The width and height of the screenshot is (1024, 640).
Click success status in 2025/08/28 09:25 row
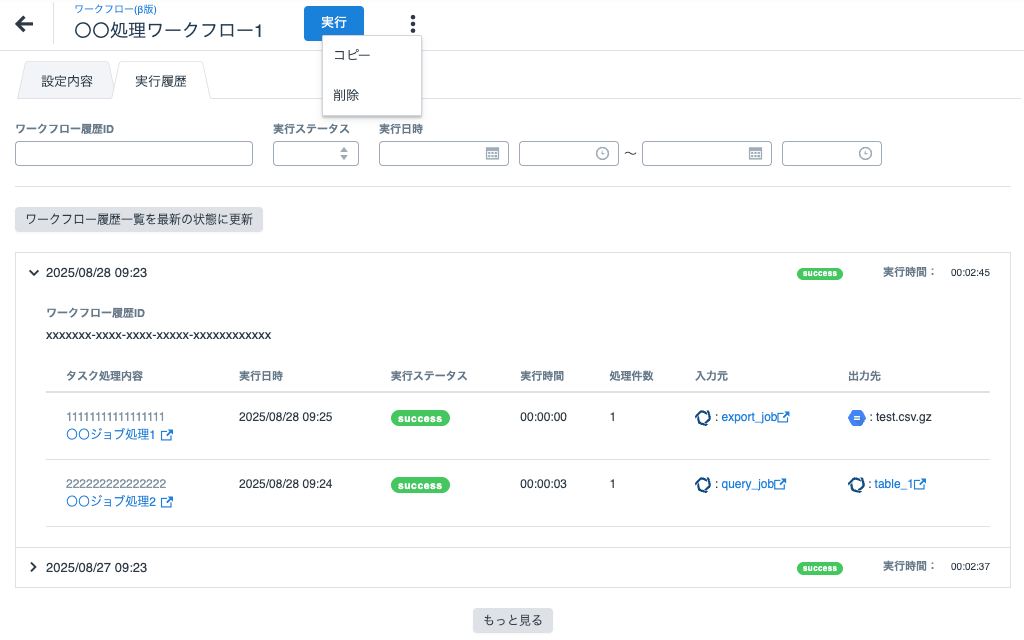420,418
